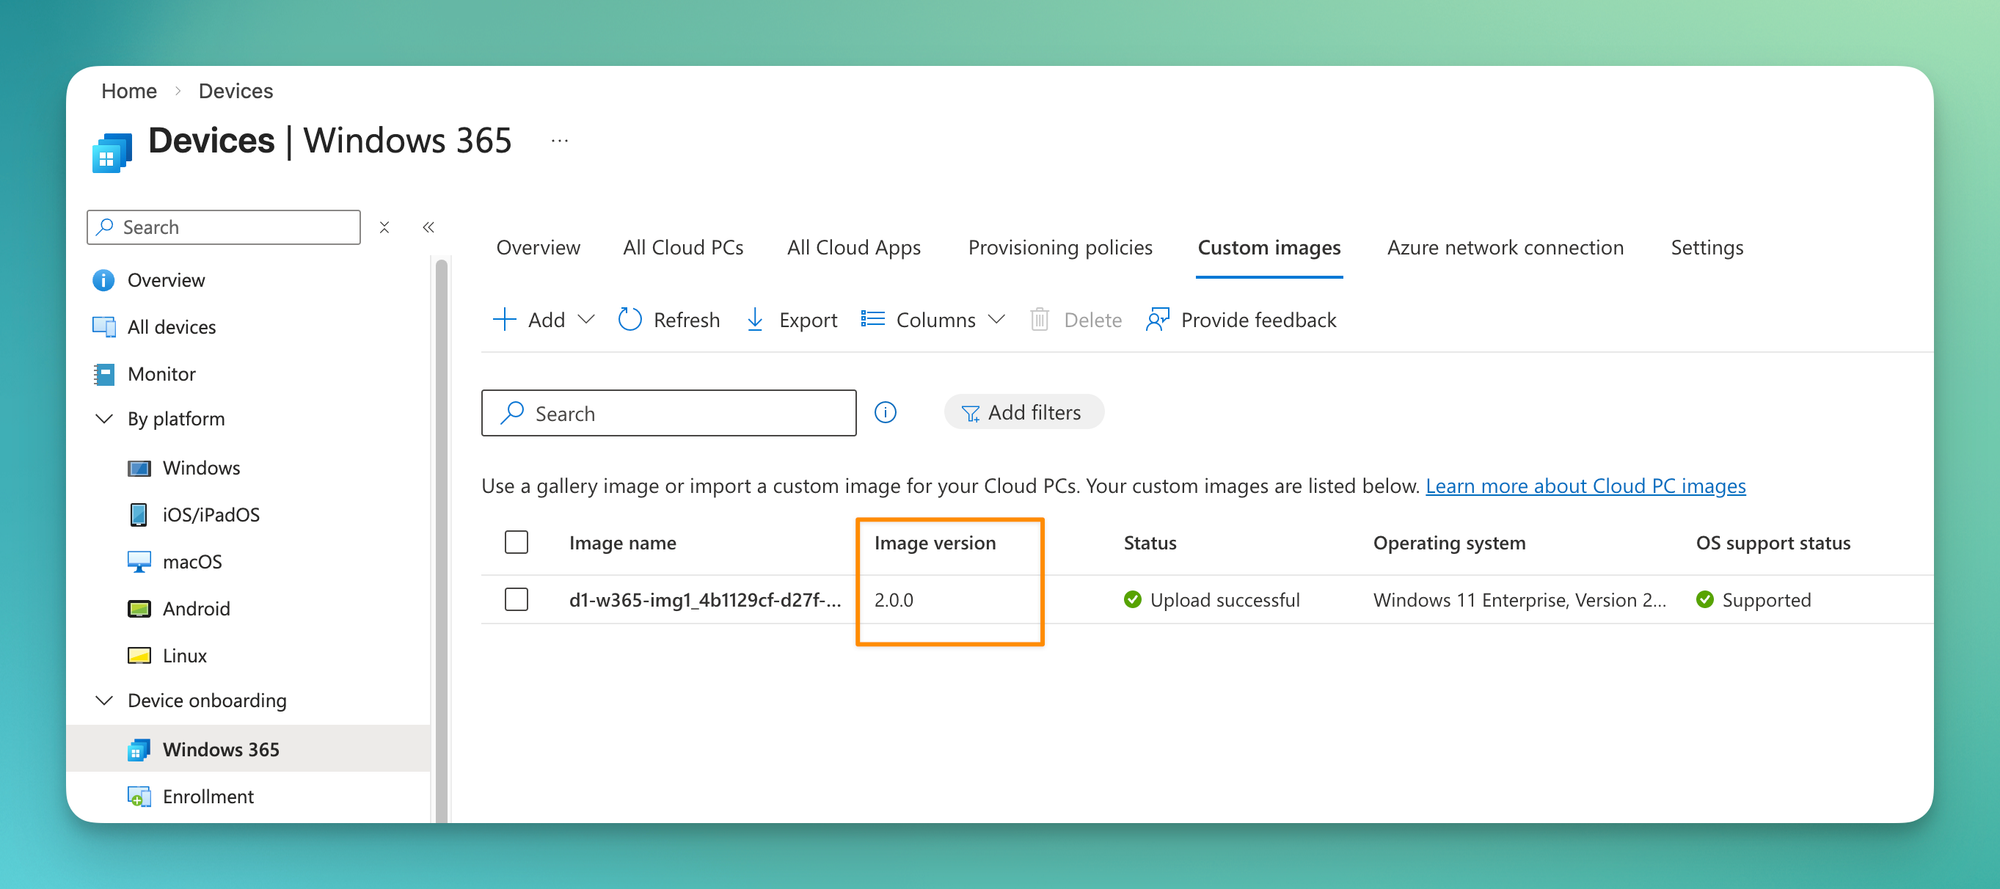Open the Azure network connection tab
This screenshot has height=889, width=2000.
click(x=1505, y=248)
